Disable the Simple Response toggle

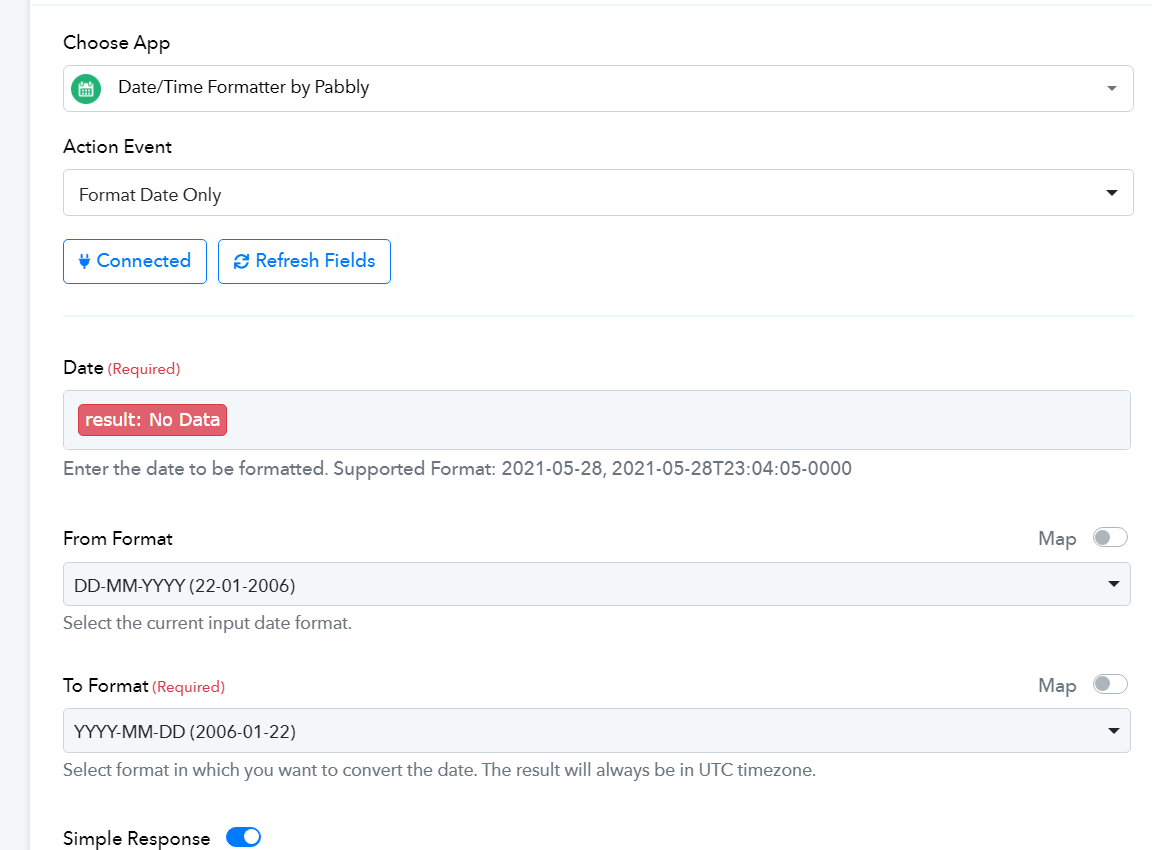pyautogui.click(x=243, y=838)
